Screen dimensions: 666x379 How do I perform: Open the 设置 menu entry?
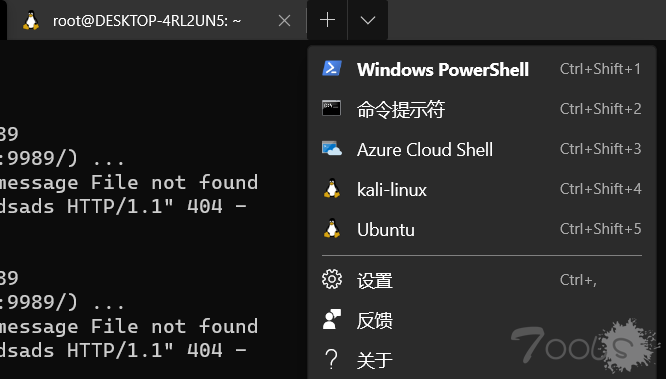(x=481, y=280)
